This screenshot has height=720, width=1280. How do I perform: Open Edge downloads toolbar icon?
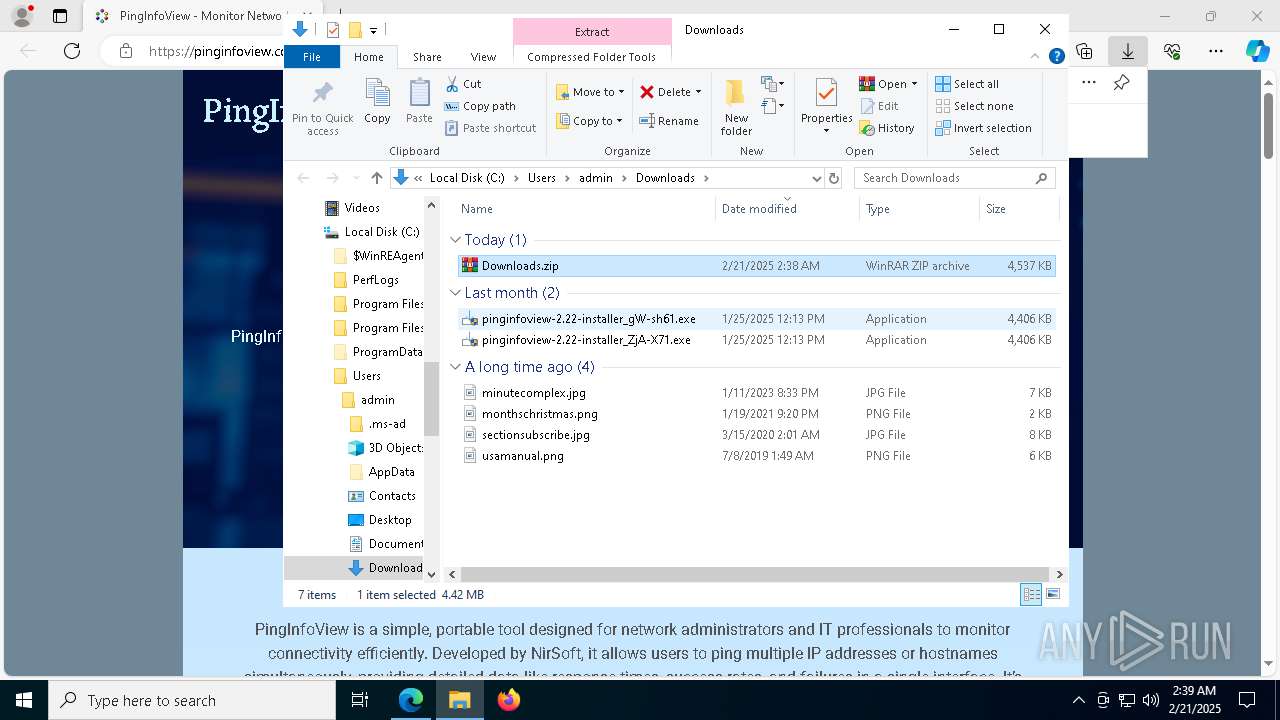(x=1127, y=51)
